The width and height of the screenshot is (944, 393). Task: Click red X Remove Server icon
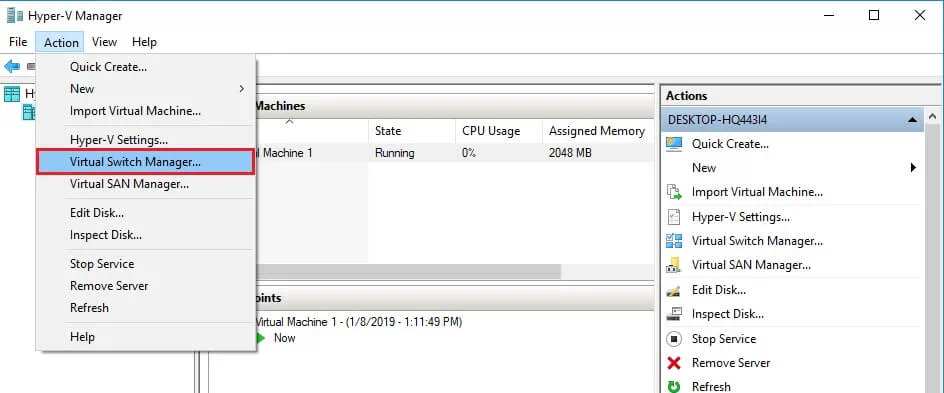coord(674,363)
